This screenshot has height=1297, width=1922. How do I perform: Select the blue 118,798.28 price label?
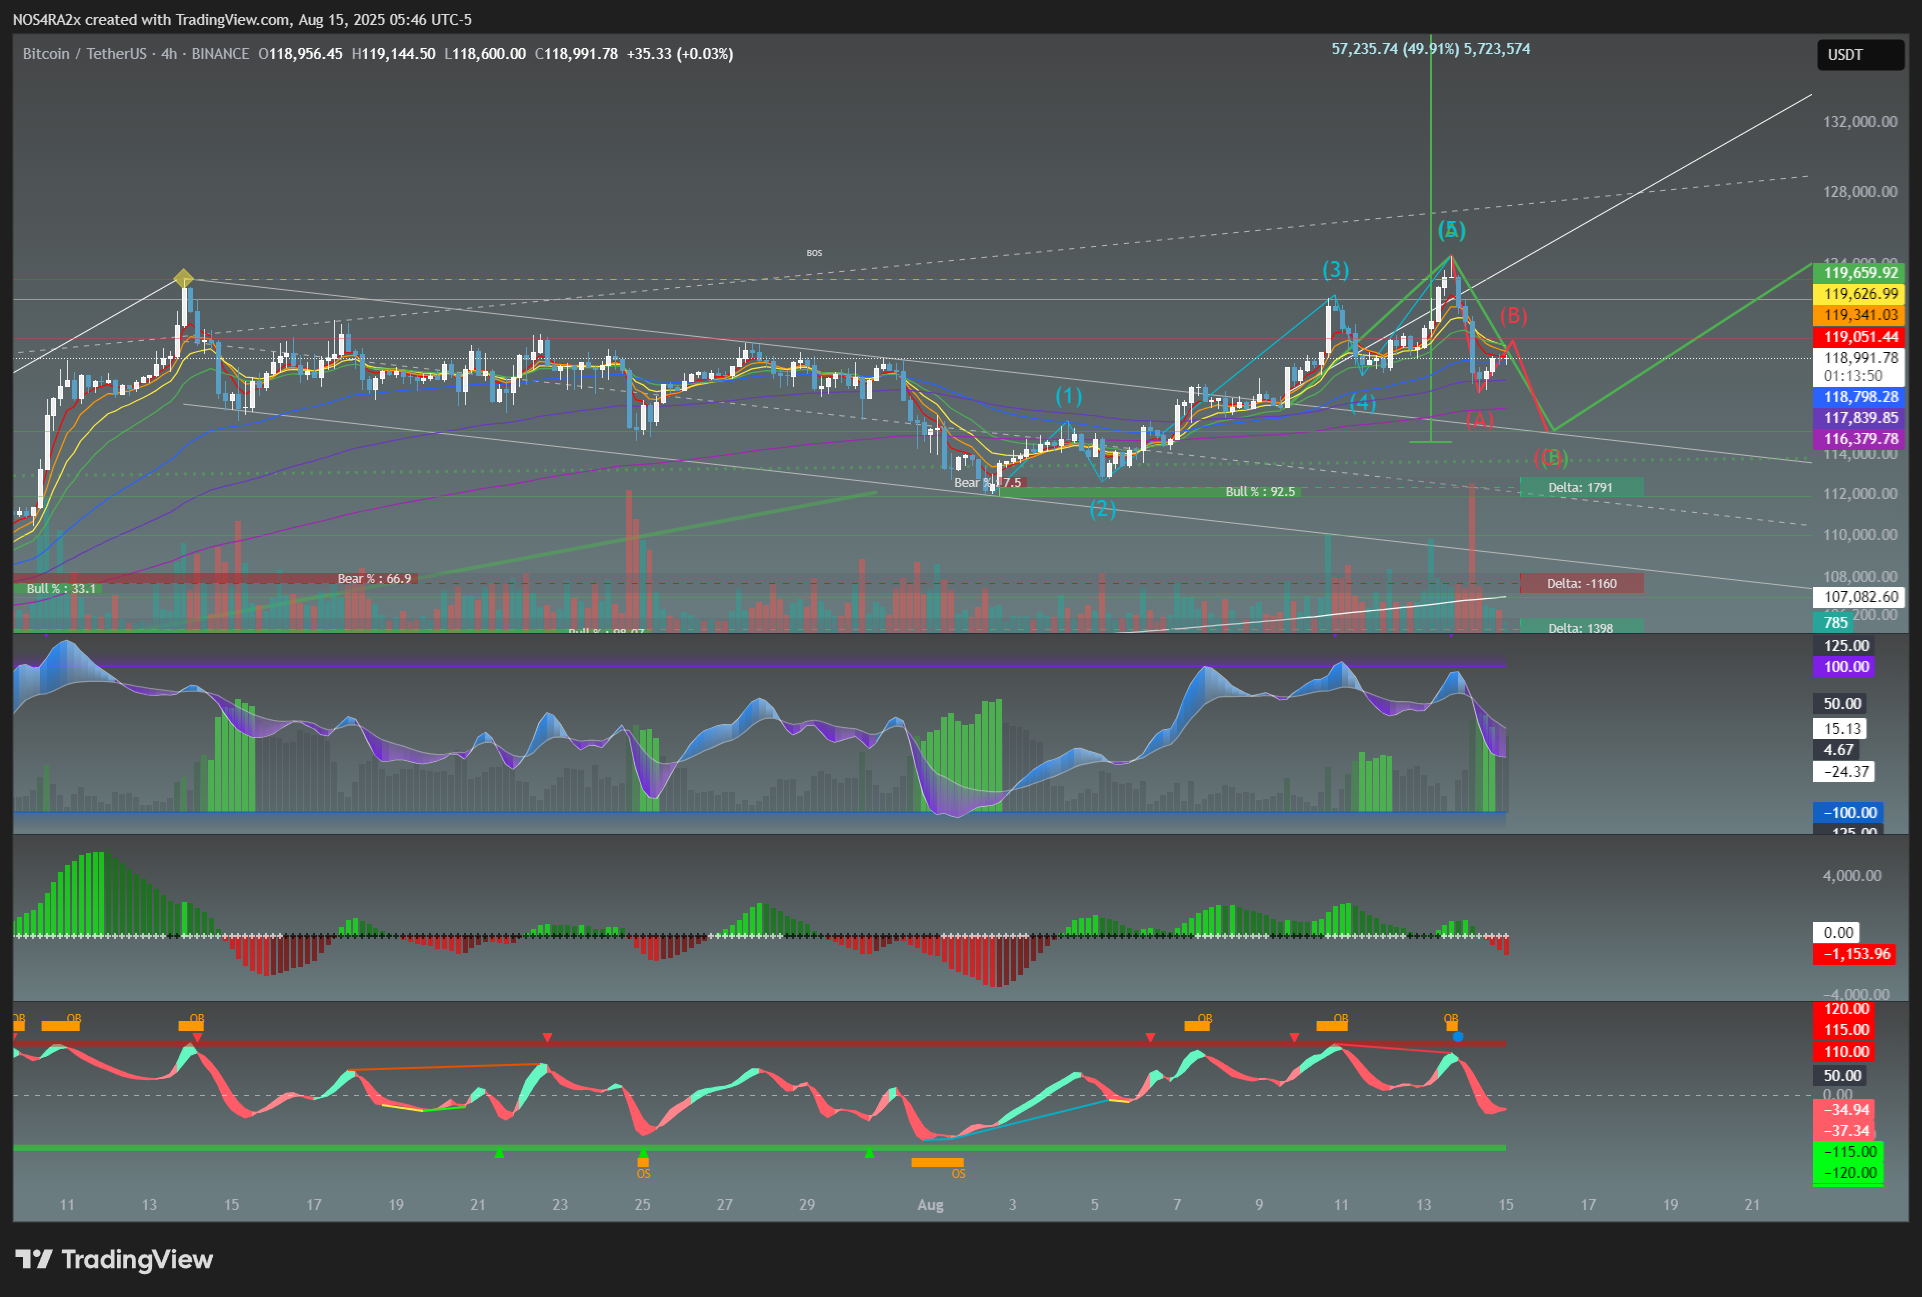coord(1860,397)
